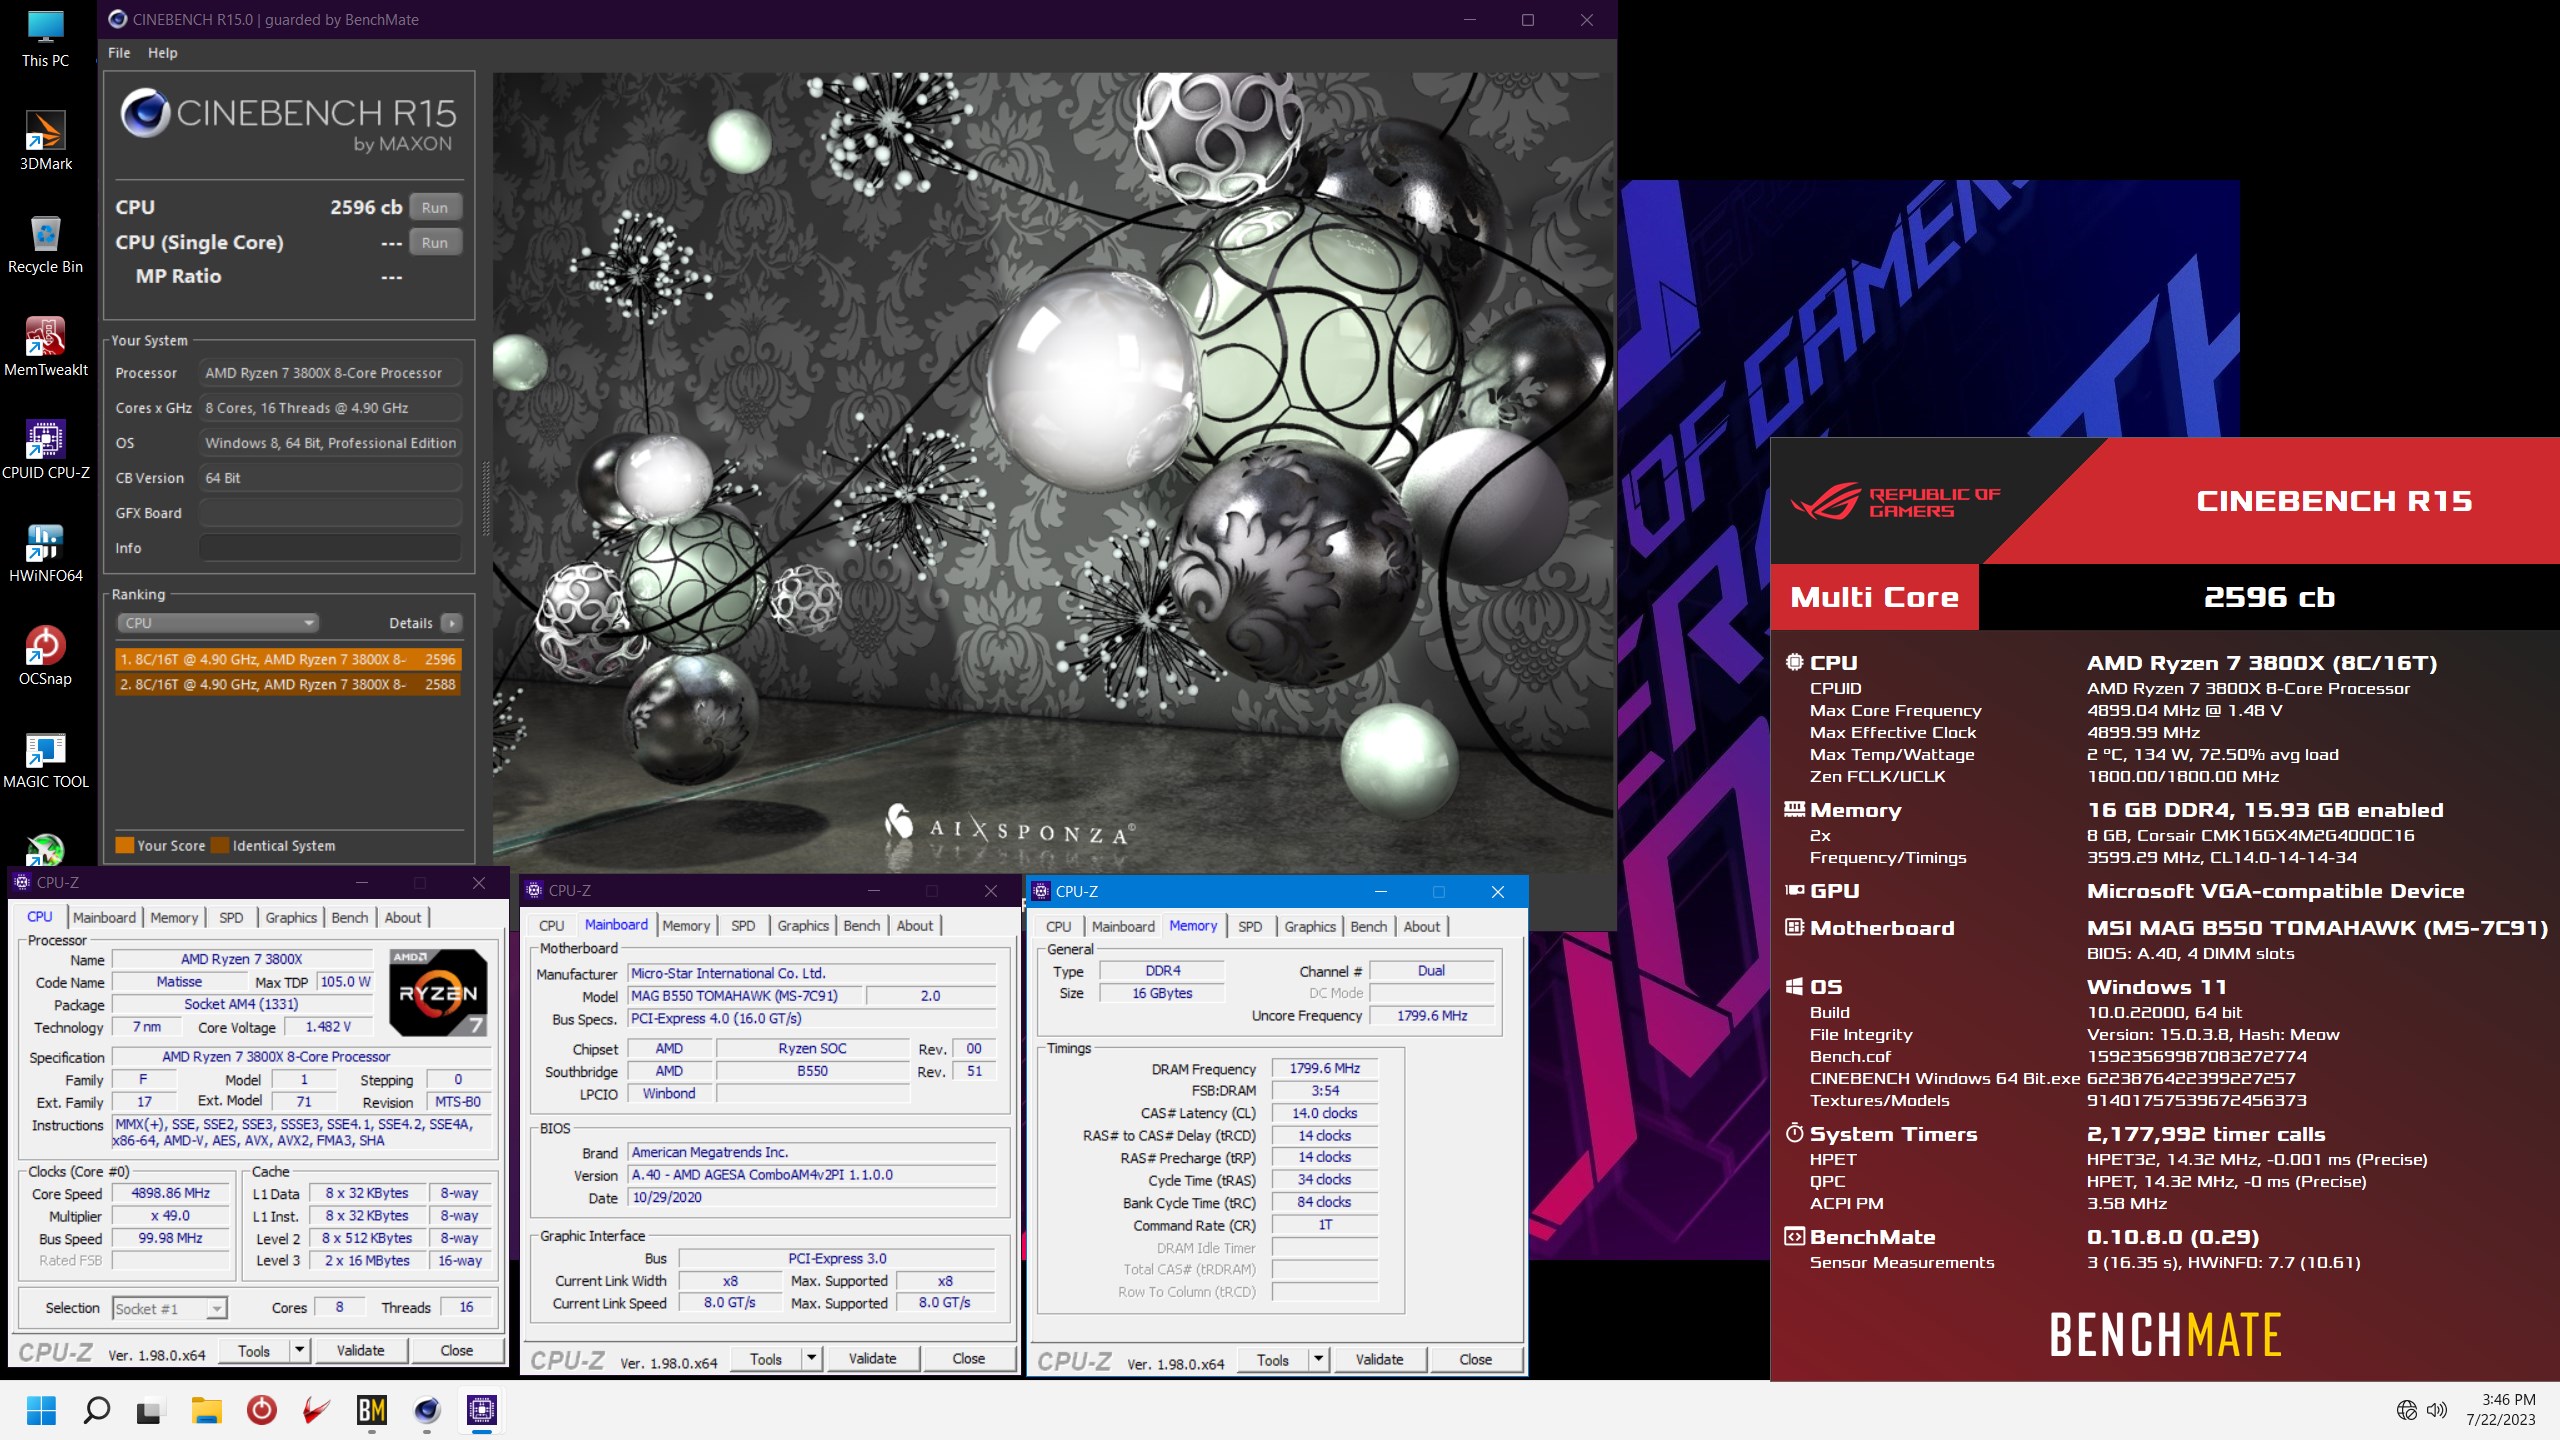Click the red checkmark taskbar icon
Viewport: 2560px width, 1440px height.
pyautogui.click(x=316, y=1410)
